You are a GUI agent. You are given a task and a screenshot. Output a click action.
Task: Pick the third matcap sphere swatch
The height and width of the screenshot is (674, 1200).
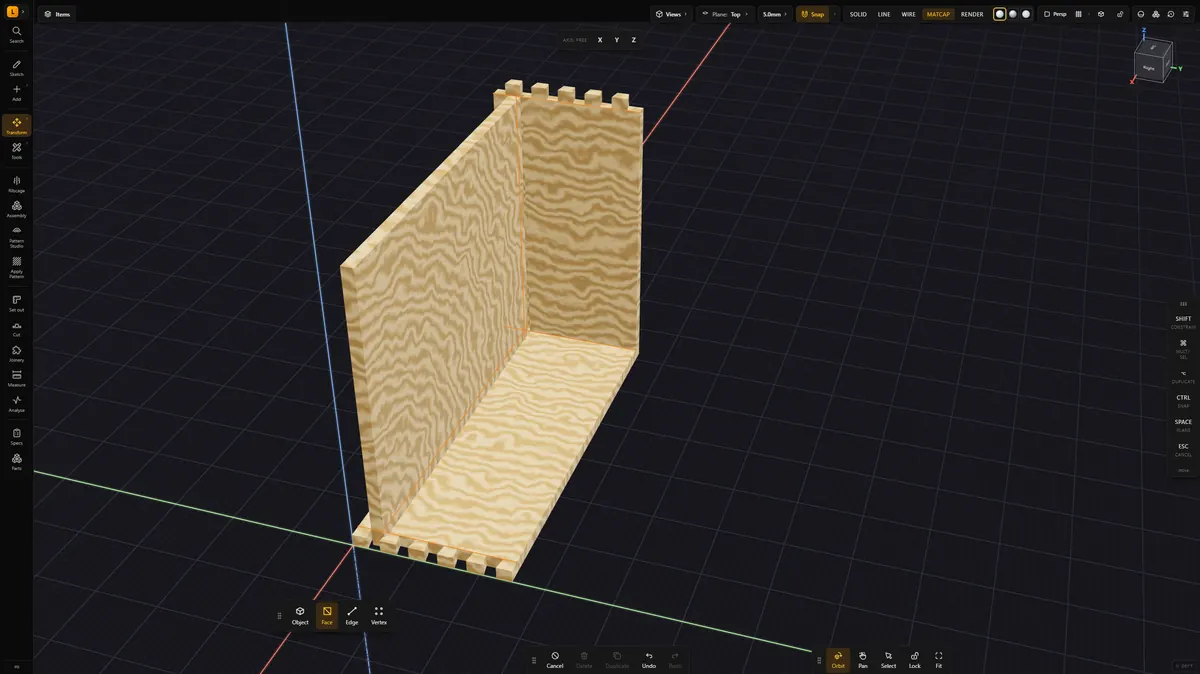point(1026,14)
